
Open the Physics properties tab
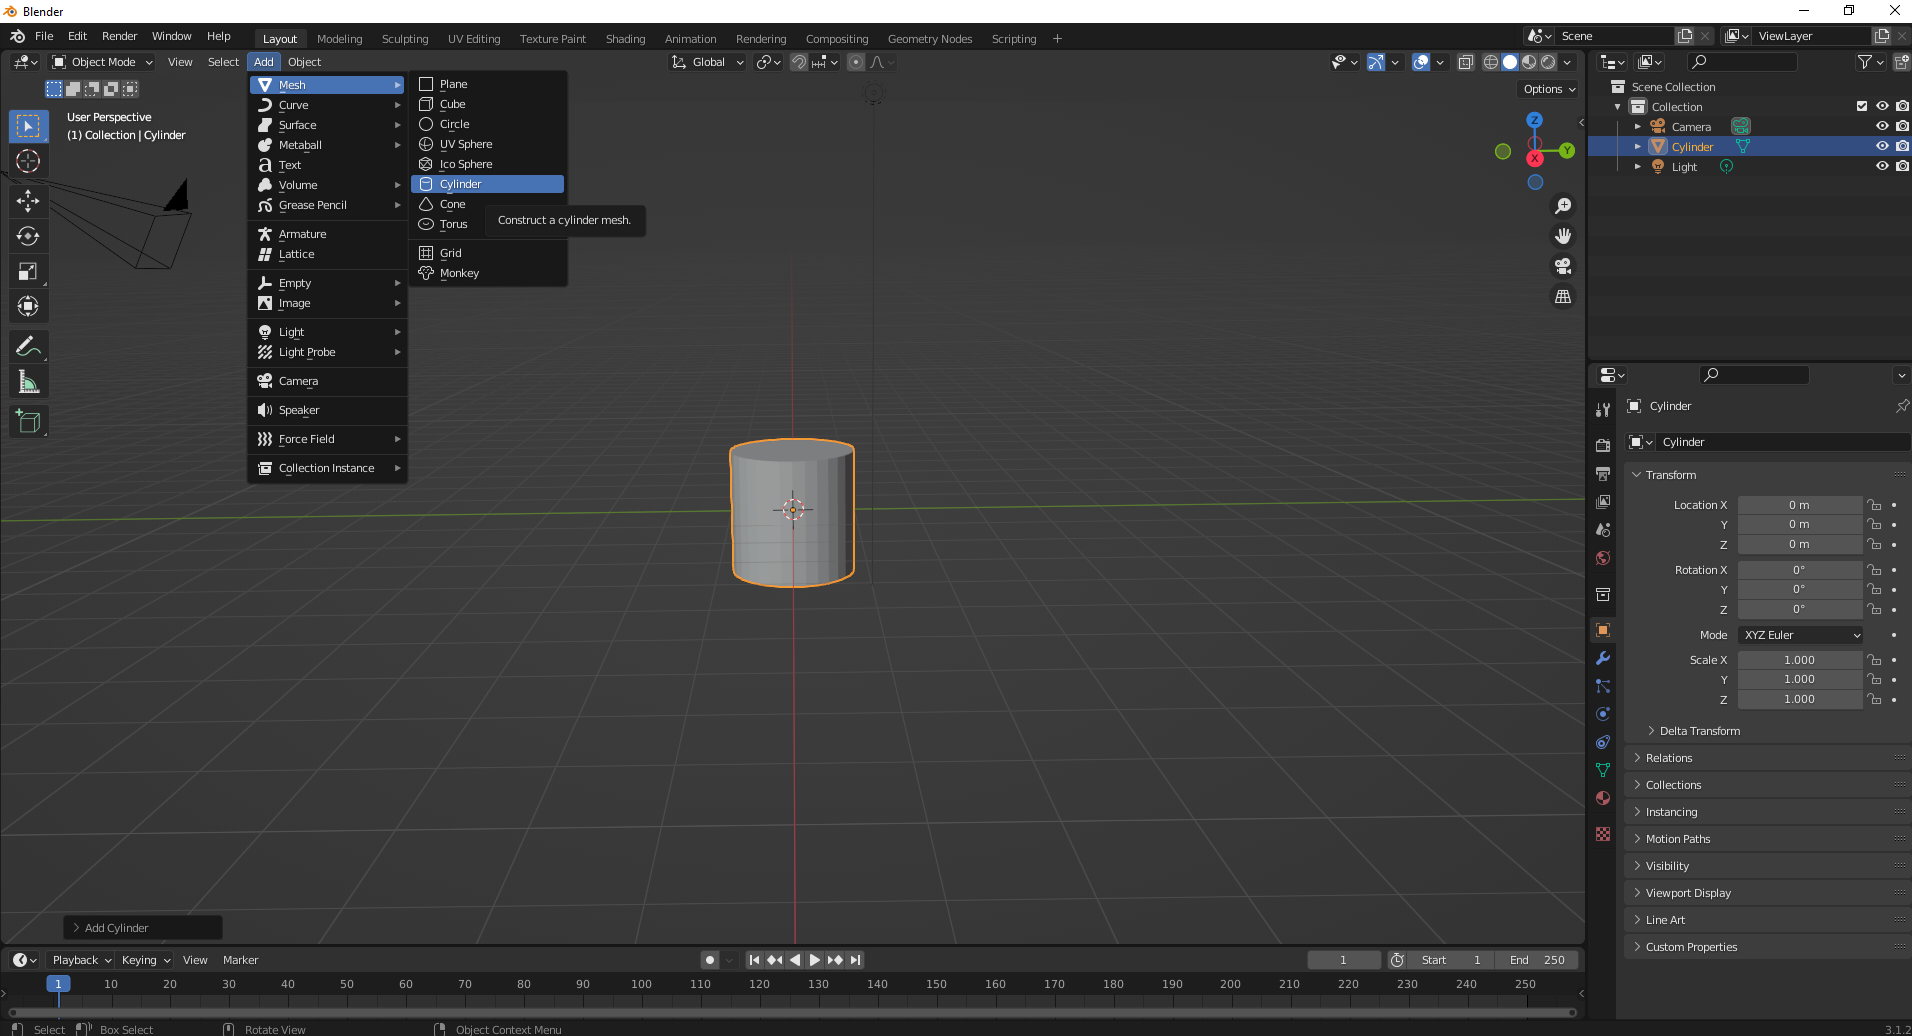[1603, 714]
